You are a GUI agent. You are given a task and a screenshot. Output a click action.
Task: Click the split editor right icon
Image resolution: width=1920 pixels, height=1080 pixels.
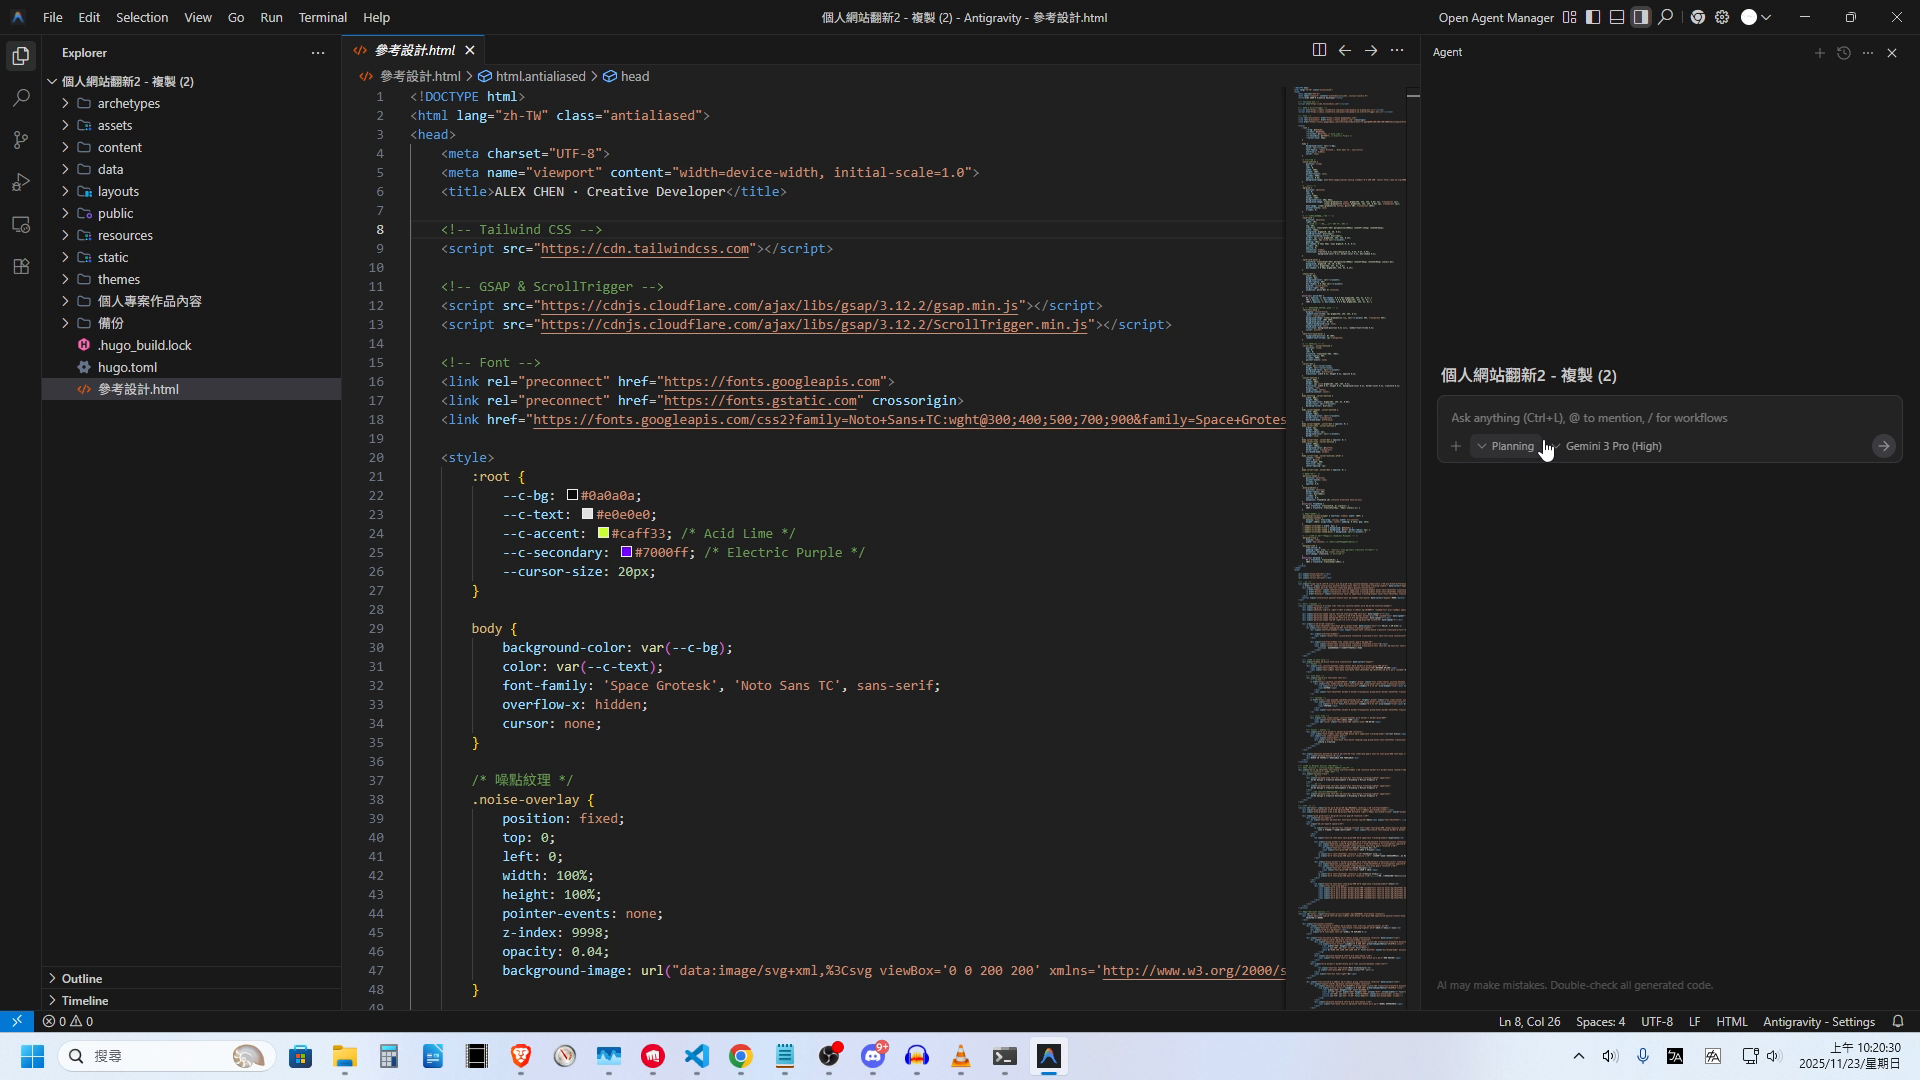pyautogui.click(x=1319, y=50)
